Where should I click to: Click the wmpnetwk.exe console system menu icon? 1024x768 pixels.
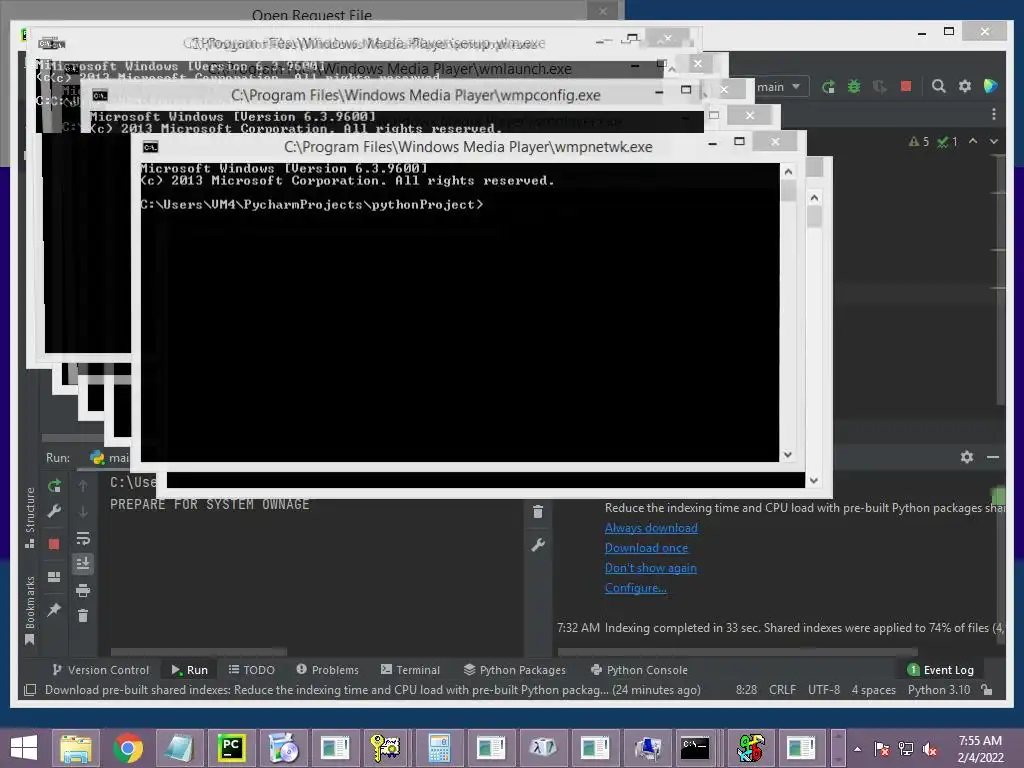(x=150, y=147)
